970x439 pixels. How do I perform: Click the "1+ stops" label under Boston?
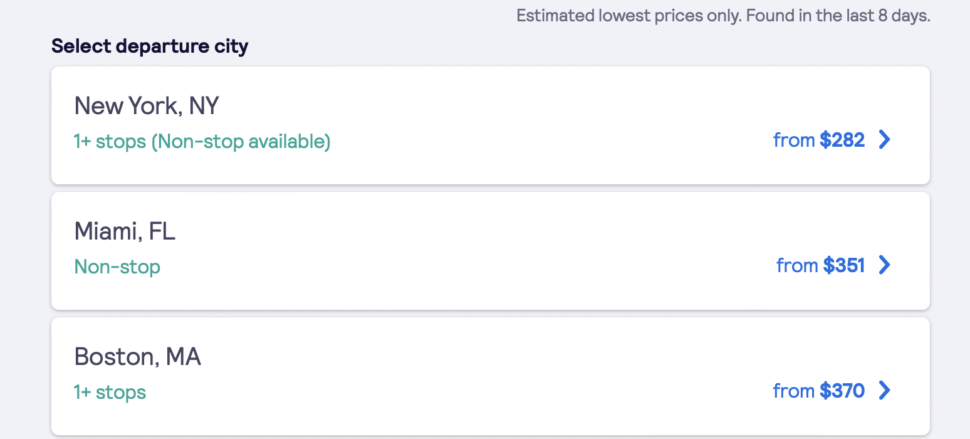pyautogui.click(x=110, y=392)
